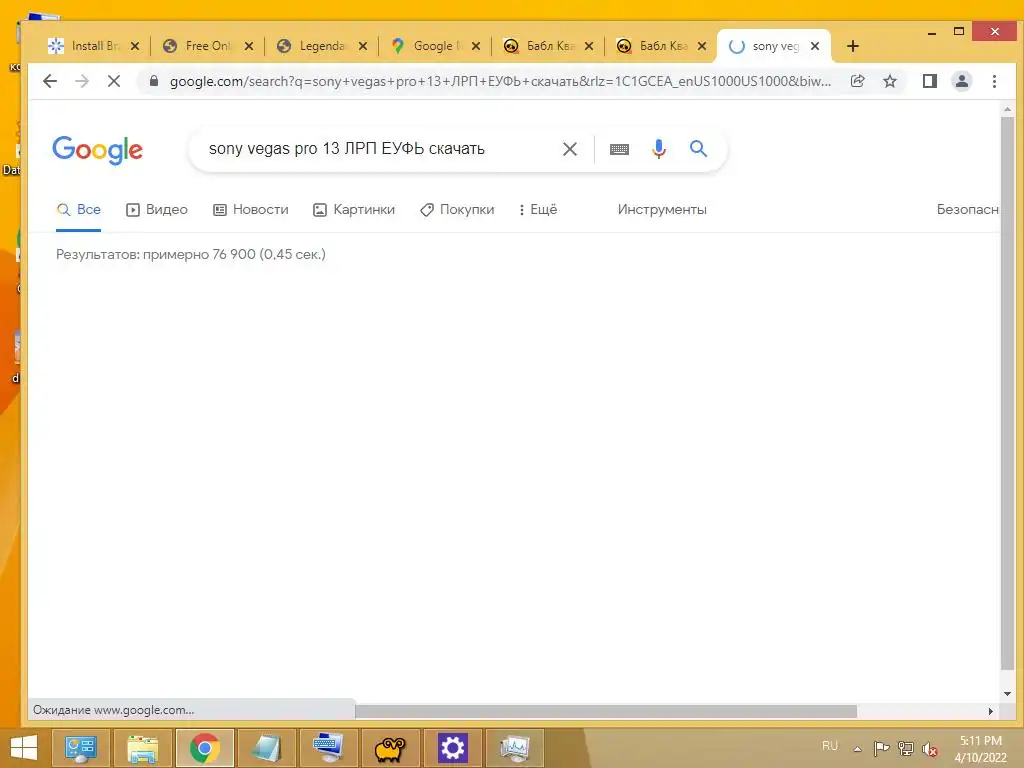Viewport: 1024px width, 768px height.
Task: Open the Безопасн safe search setting
Action: pyautogui.click(x=967, y=210)
